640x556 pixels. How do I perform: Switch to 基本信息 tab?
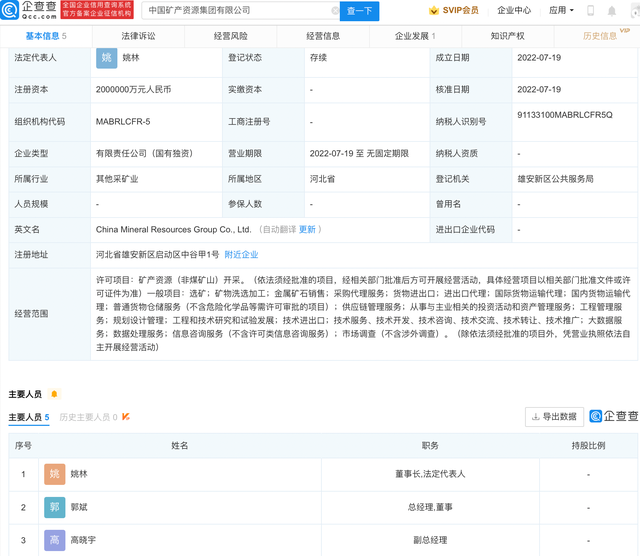(46, 36)
